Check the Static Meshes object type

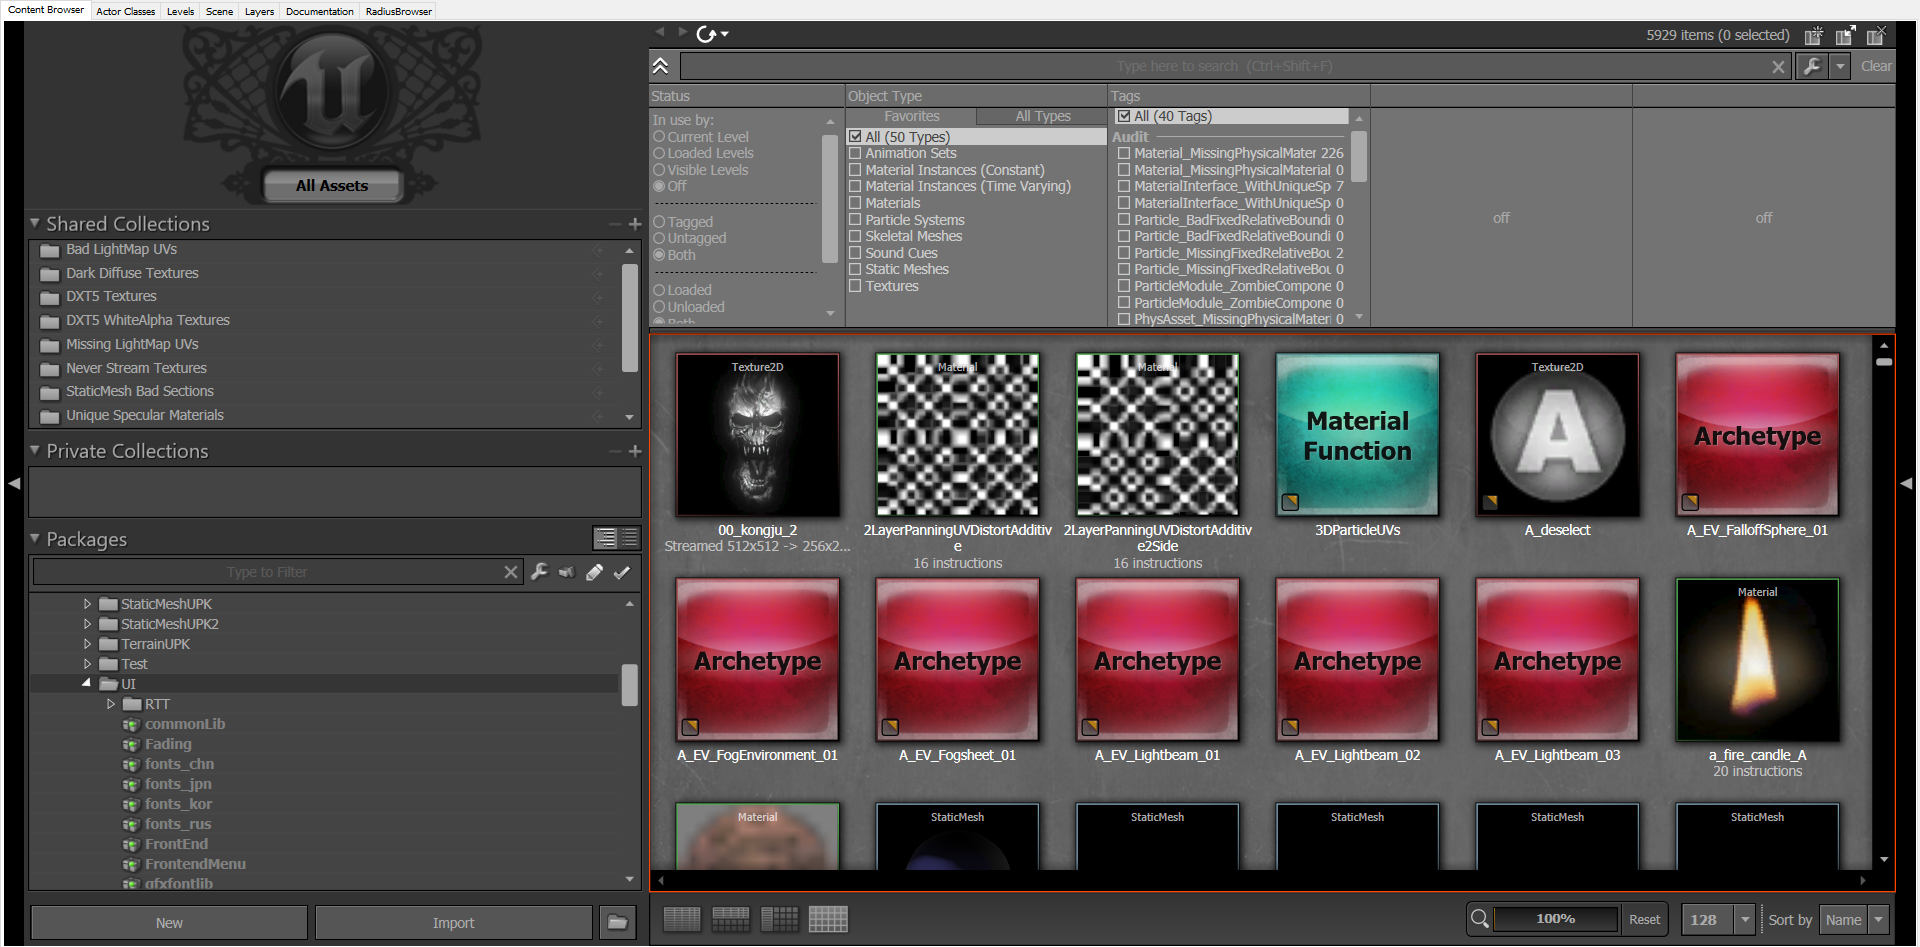(855, 270)
